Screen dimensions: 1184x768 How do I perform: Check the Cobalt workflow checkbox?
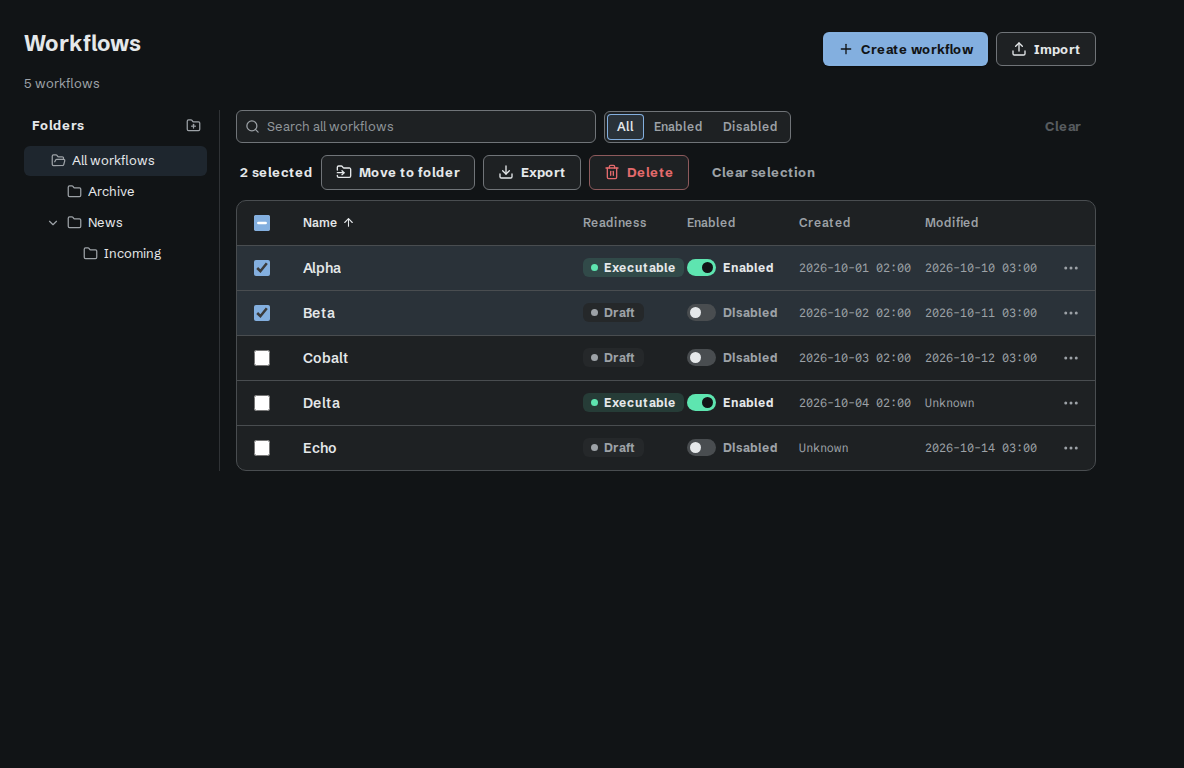click(x=262, y=358)
